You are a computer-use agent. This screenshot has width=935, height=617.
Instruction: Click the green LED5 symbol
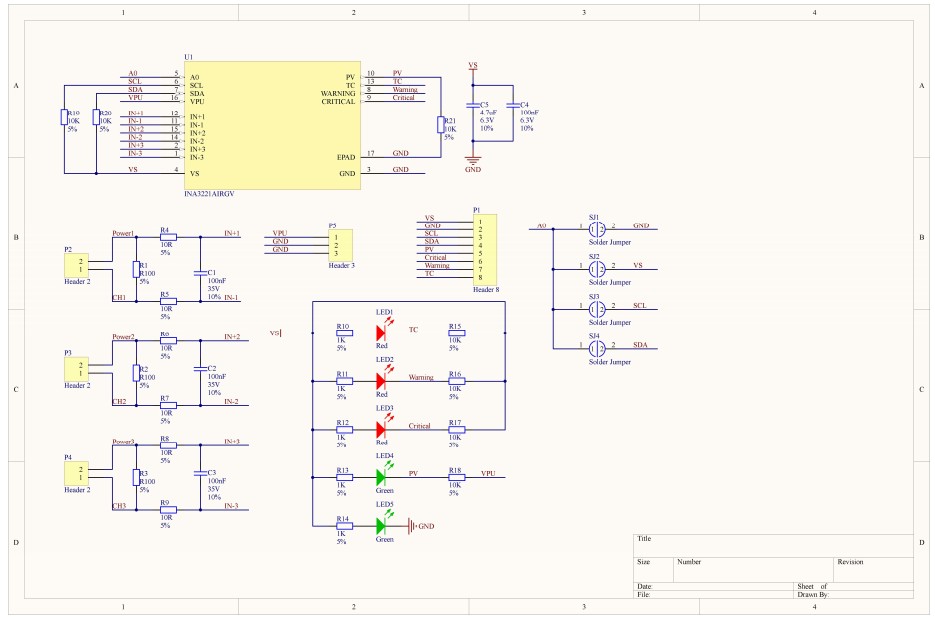tap(381, 525)
